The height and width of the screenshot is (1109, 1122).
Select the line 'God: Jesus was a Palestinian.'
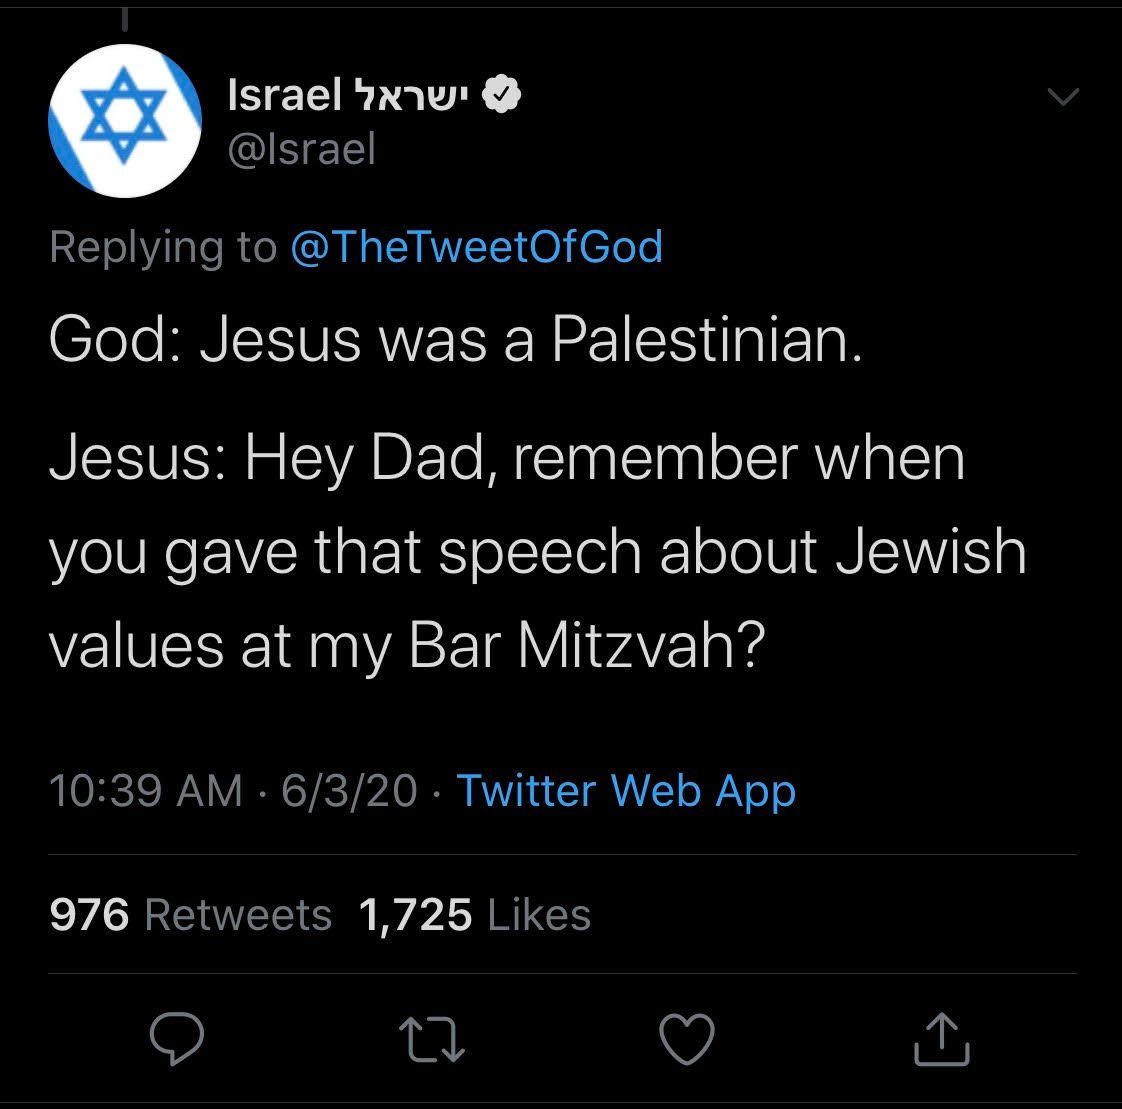point(455,339)
